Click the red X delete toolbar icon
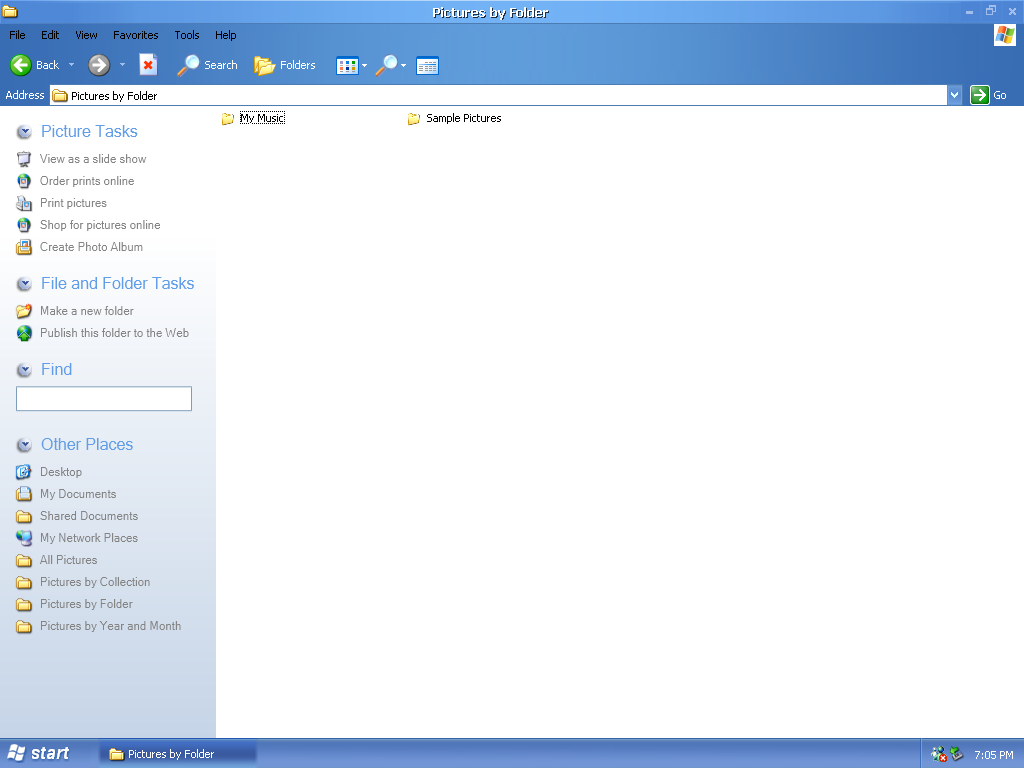This screenshot has height=768, width=1024. [148, 65]
